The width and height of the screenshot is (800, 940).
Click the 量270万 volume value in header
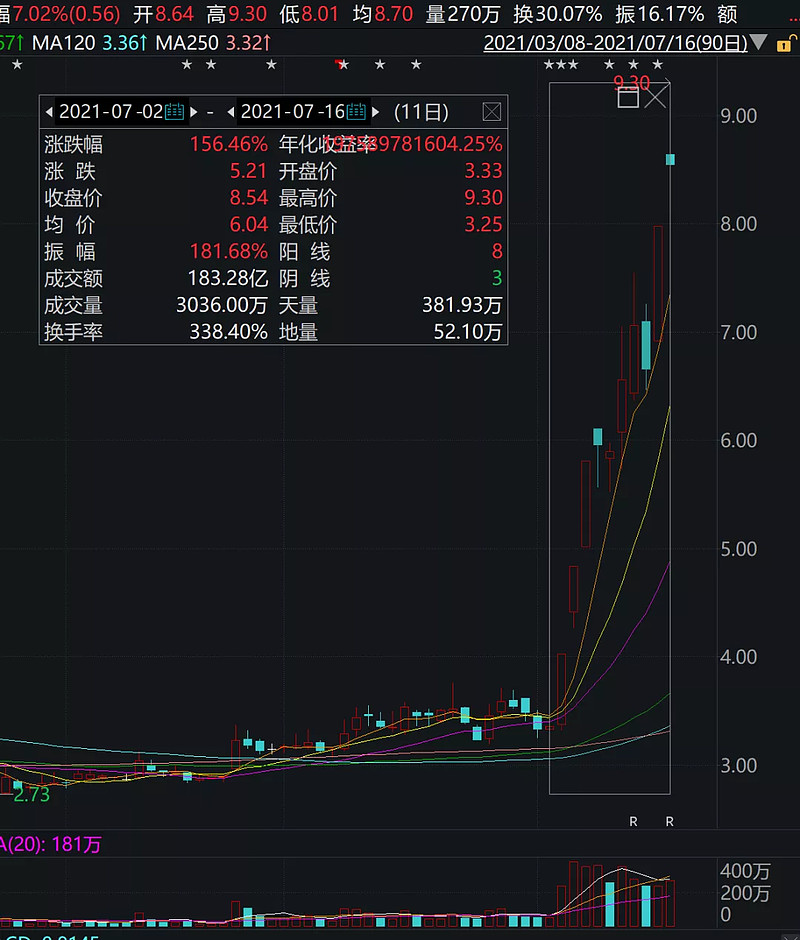pos(462,14)
